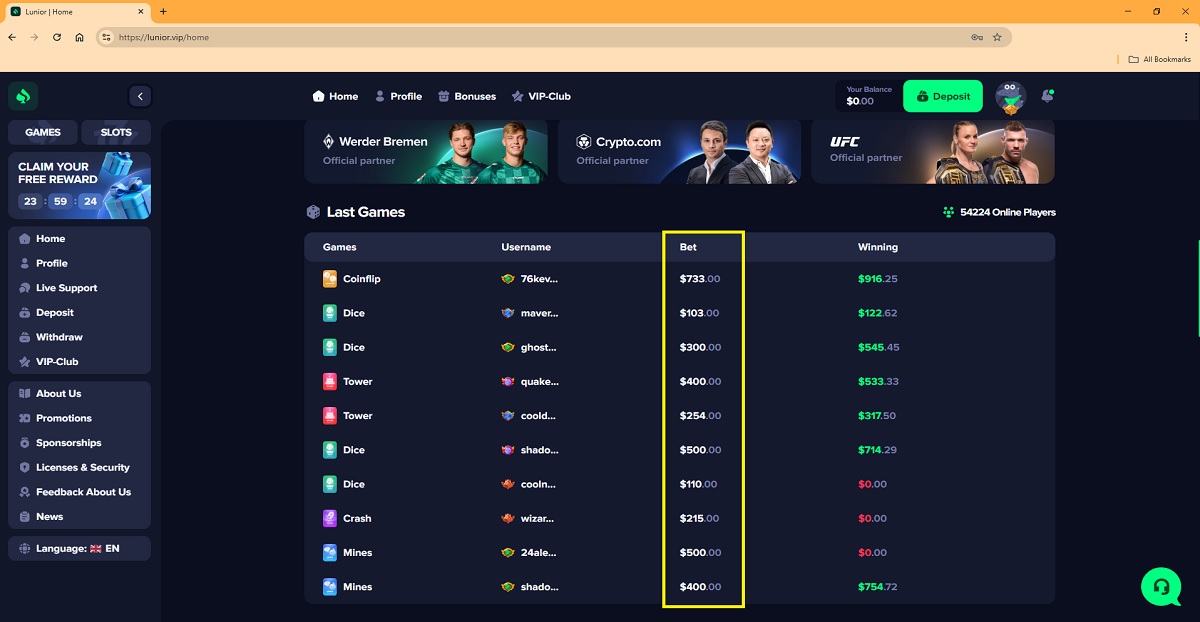This screenshot has height=622, width=1200.
Task: Click the live support headset chat icon
Action: (1161, 587)
